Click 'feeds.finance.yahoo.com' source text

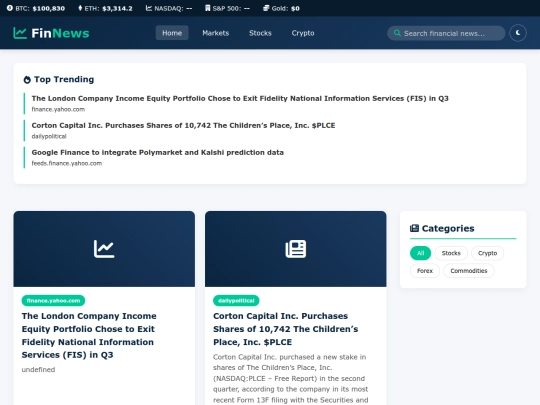[67, 163]
